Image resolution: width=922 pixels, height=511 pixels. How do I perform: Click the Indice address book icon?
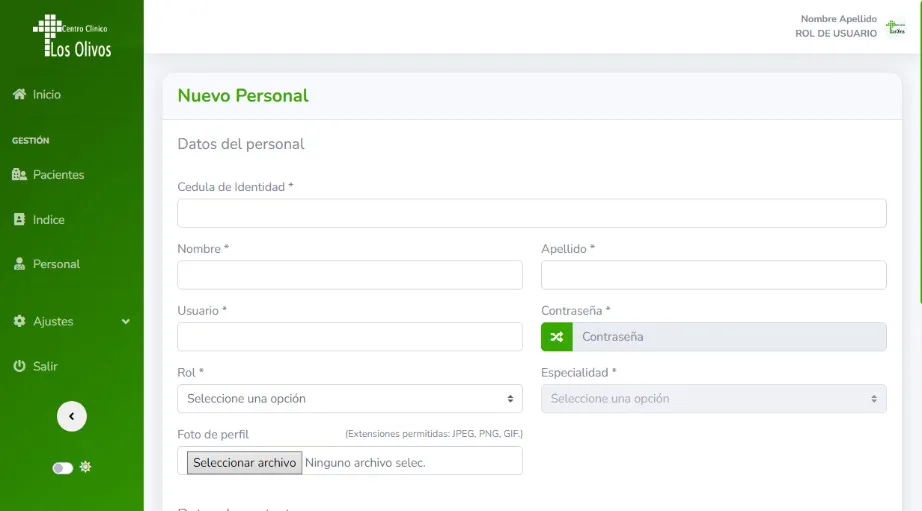[19, 220]
